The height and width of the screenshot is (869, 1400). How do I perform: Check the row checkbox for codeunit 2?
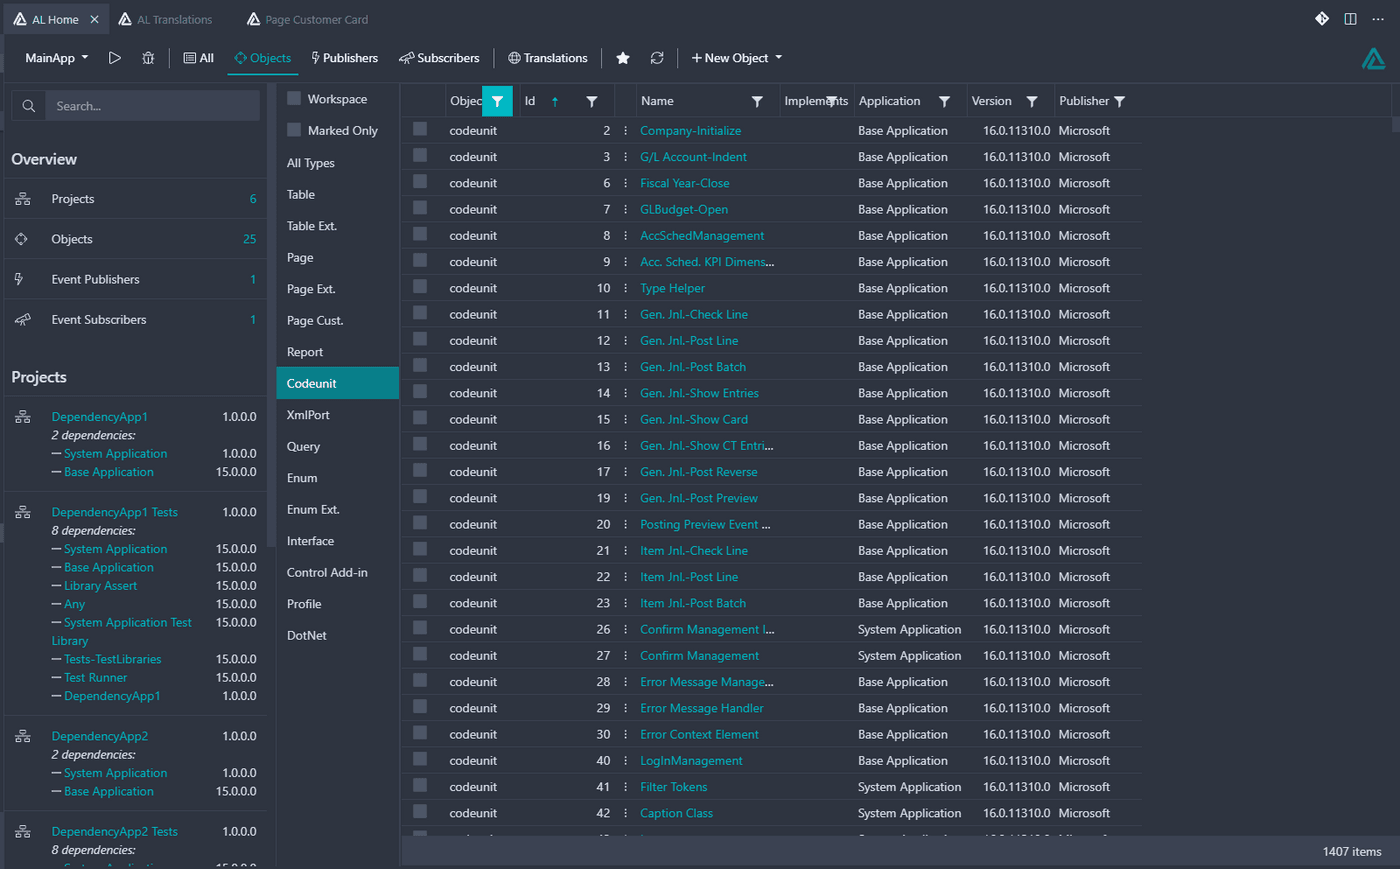(x=420, y=129)
